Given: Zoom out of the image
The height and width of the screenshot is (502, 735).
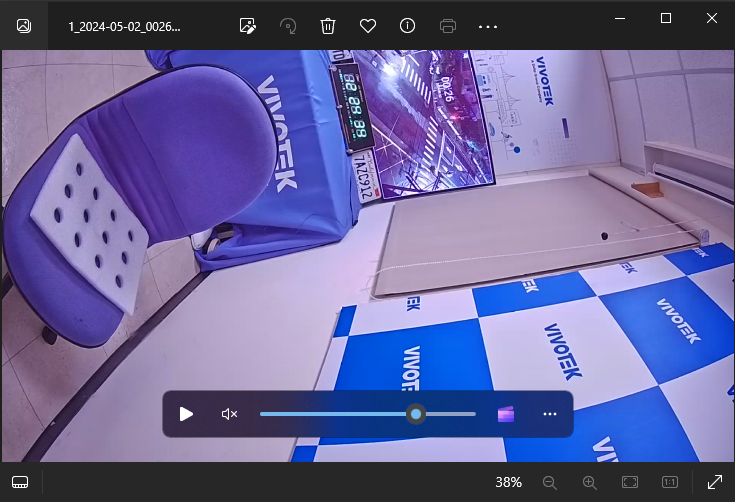Looking at the screenshot, I should point(549,482).
